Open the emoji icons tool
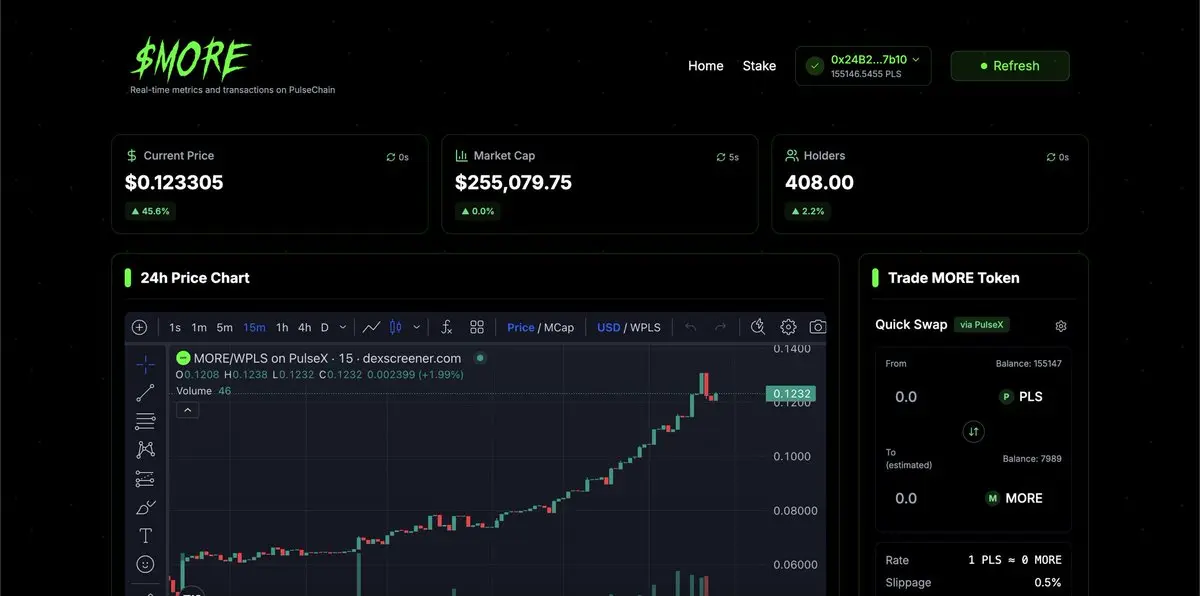The width and height of the screenshot is (1200, 596). pos(145,564)
